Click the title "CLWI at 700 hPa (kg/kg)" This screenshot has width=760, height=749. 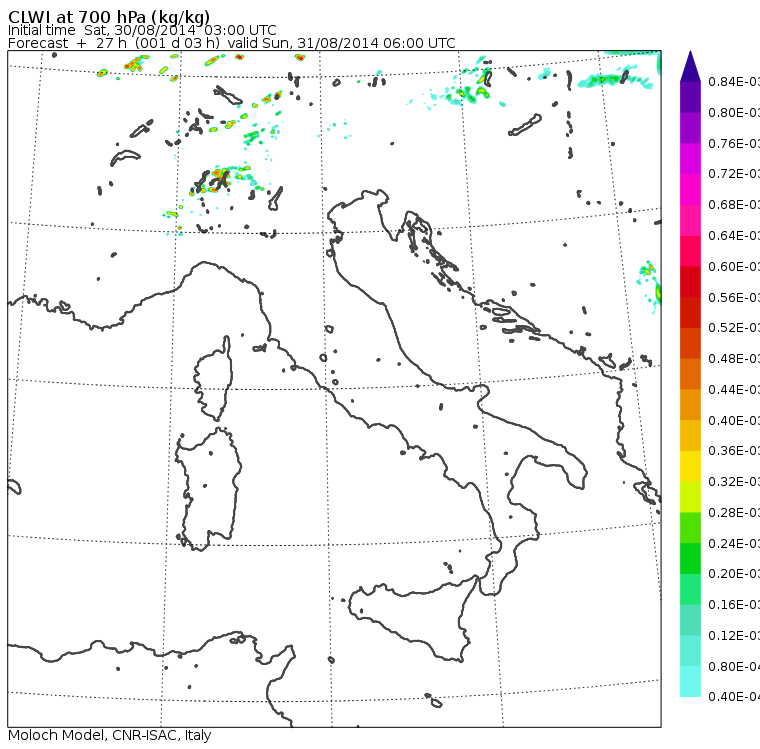pyautogui.click(x=109, y=17)
